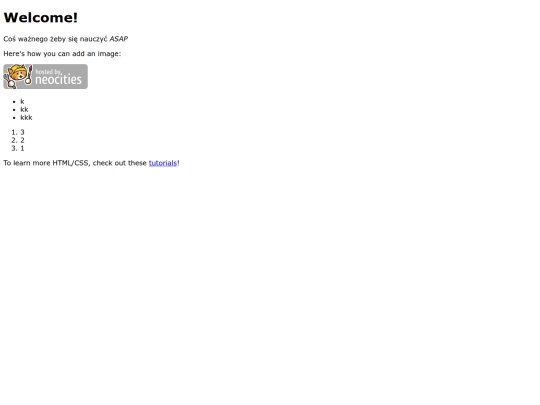The image size is (540, 405).
Task: Click the 'Here's how you can add an image' text
Action: 62,54
